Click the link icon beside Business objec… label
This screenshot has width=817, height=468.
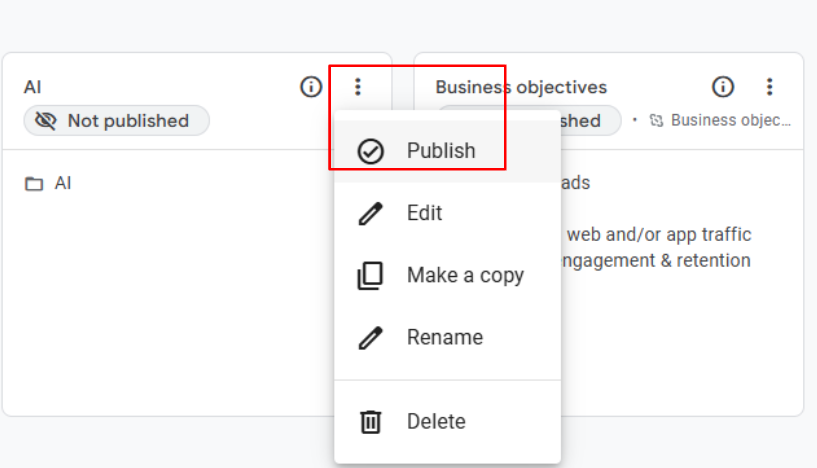[656, 121]
